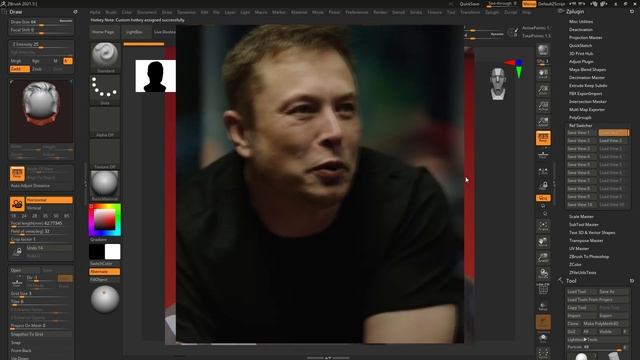Screen dimensions: 640x360
Task: Toggle the orange Xyz button in right shelf
Action: pos(543,198)
